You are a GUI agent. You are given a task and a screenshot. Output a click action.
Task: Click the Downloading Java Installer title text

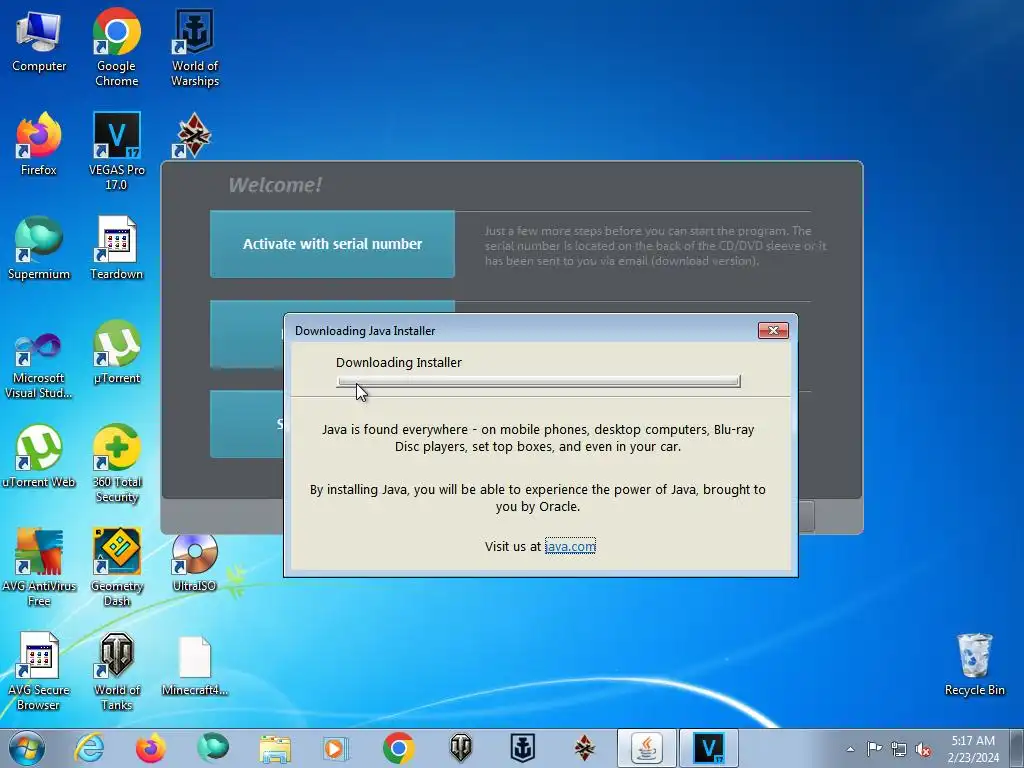(x=365, y=330)
